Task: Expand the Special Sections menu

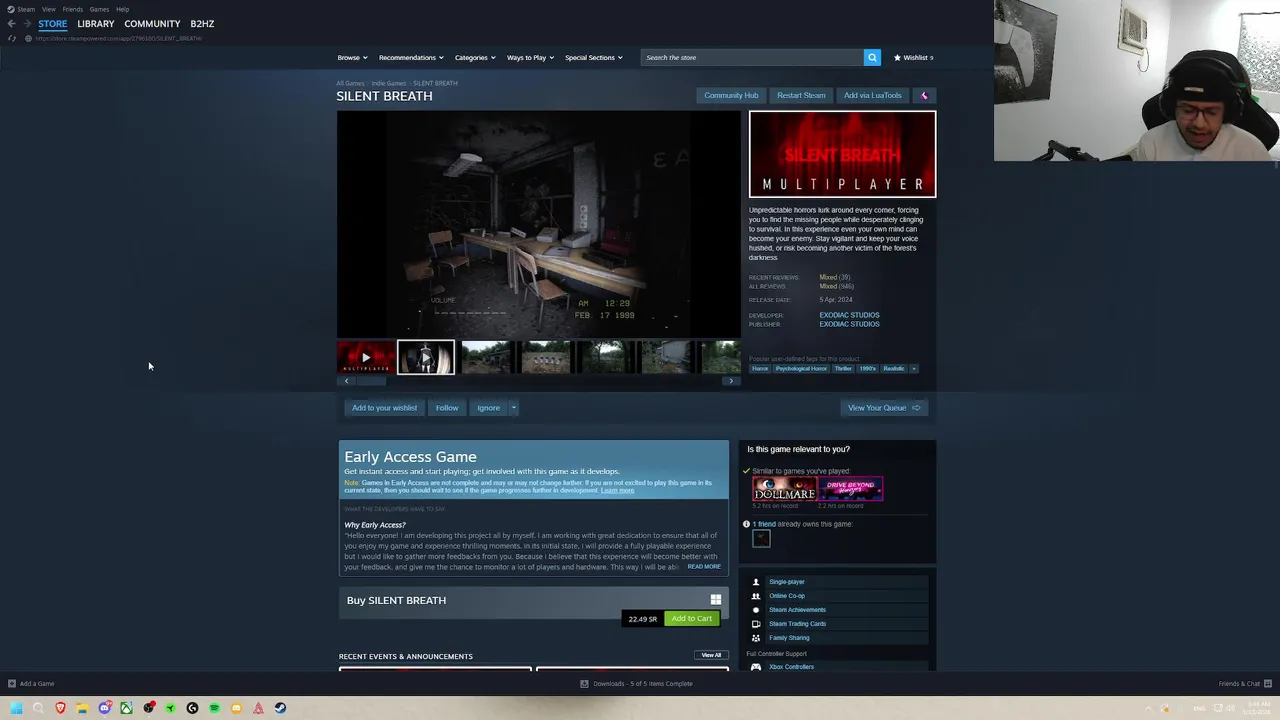Action: 593,57
